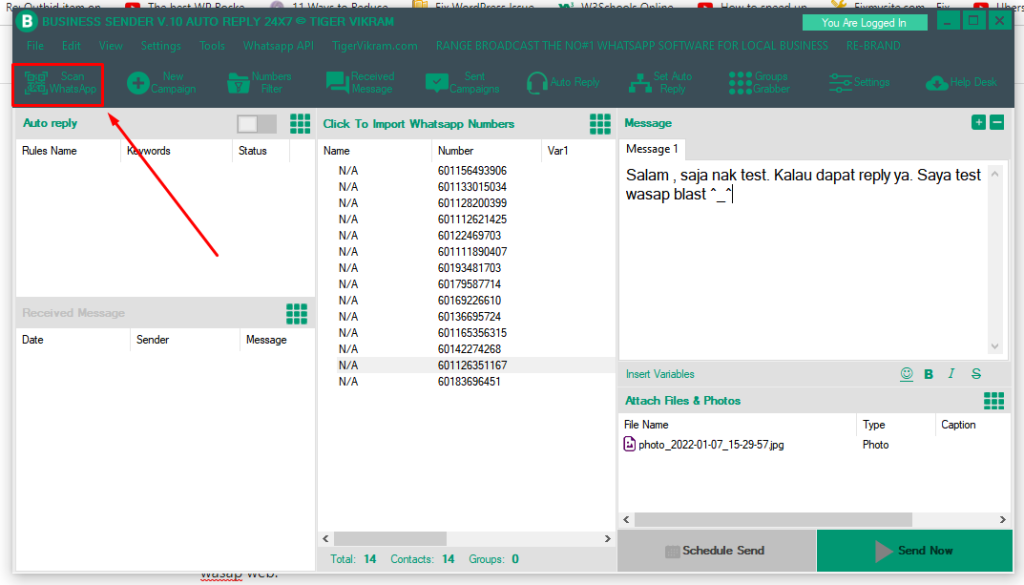Open the Attach Files & Photos grid icon
Viewport: 1024px width, 585px height.
993,401
